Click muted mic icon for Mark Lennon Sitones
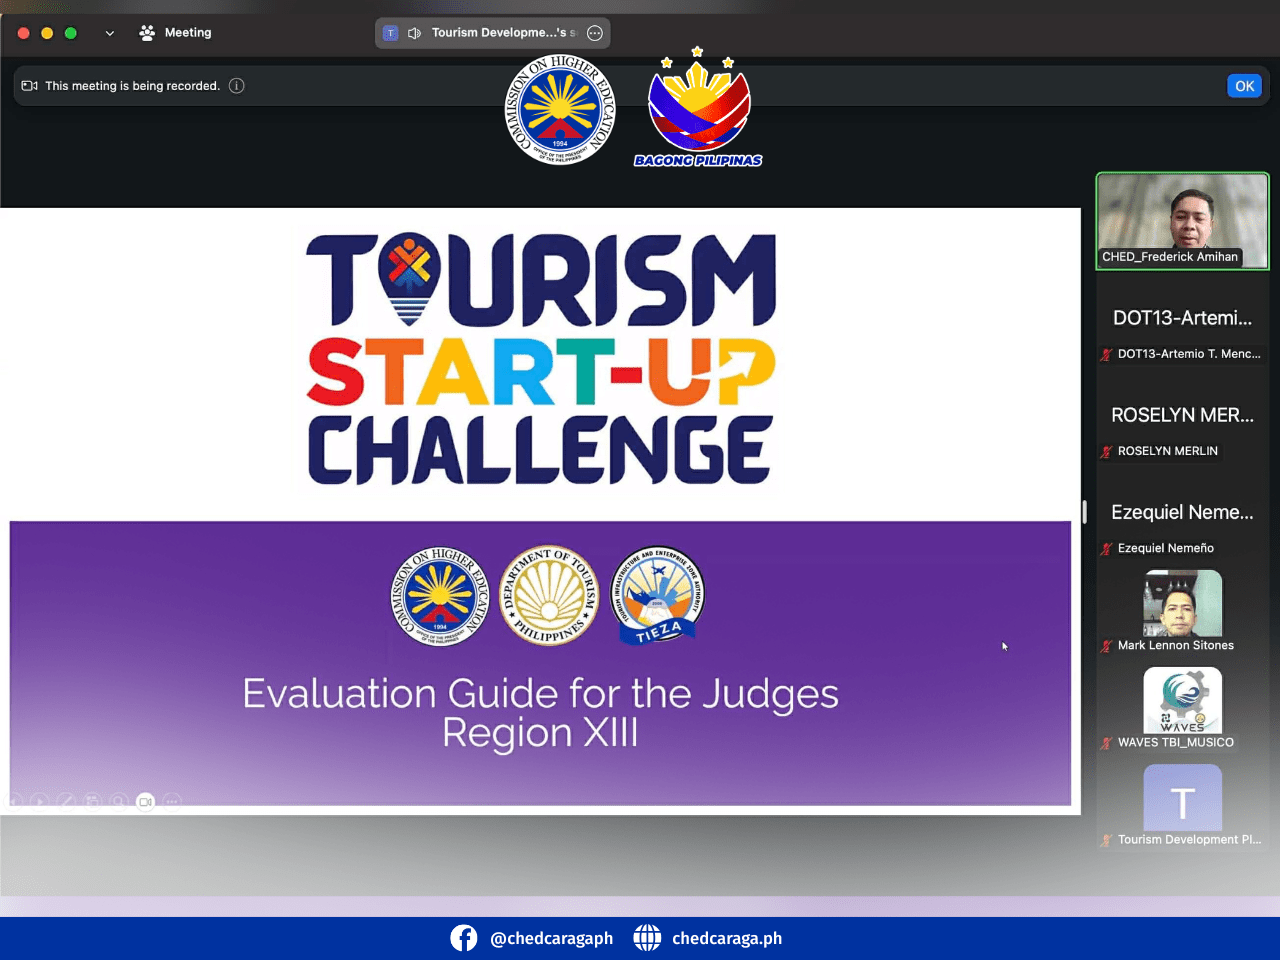Viewport: 1280px width, 960px height. pyautogui.click(x=1107, y=646)
